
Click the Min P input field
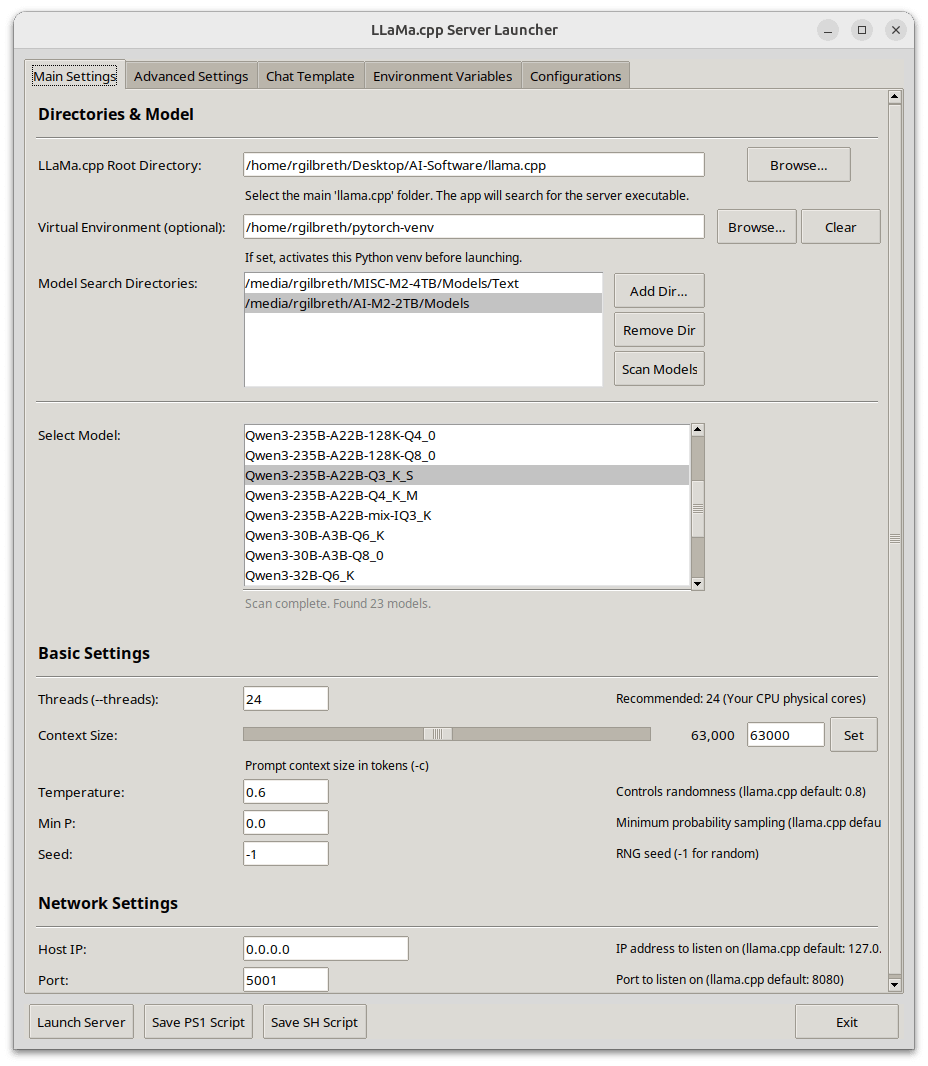pyautogui.click(x=286, y=823)
